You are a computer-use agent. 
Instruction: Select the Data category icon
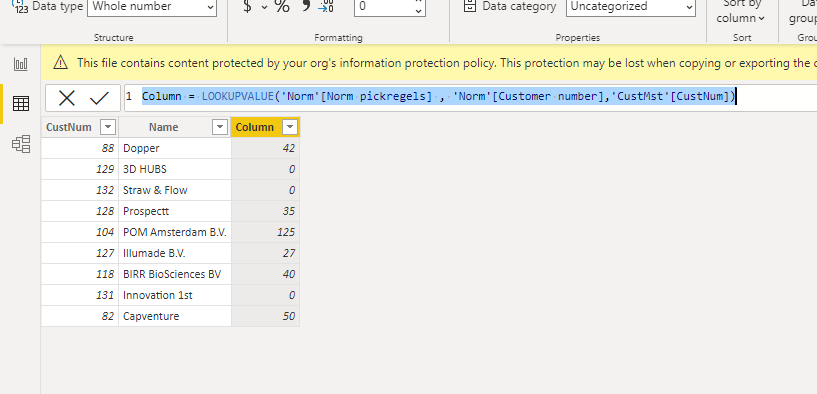tap(470, 6)
